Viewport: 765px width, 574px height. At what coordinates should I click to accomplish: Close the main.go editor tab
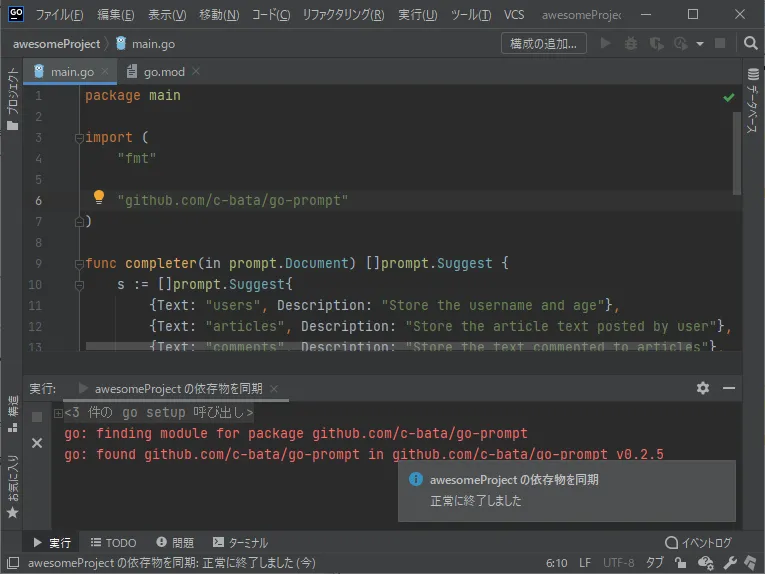105,72
